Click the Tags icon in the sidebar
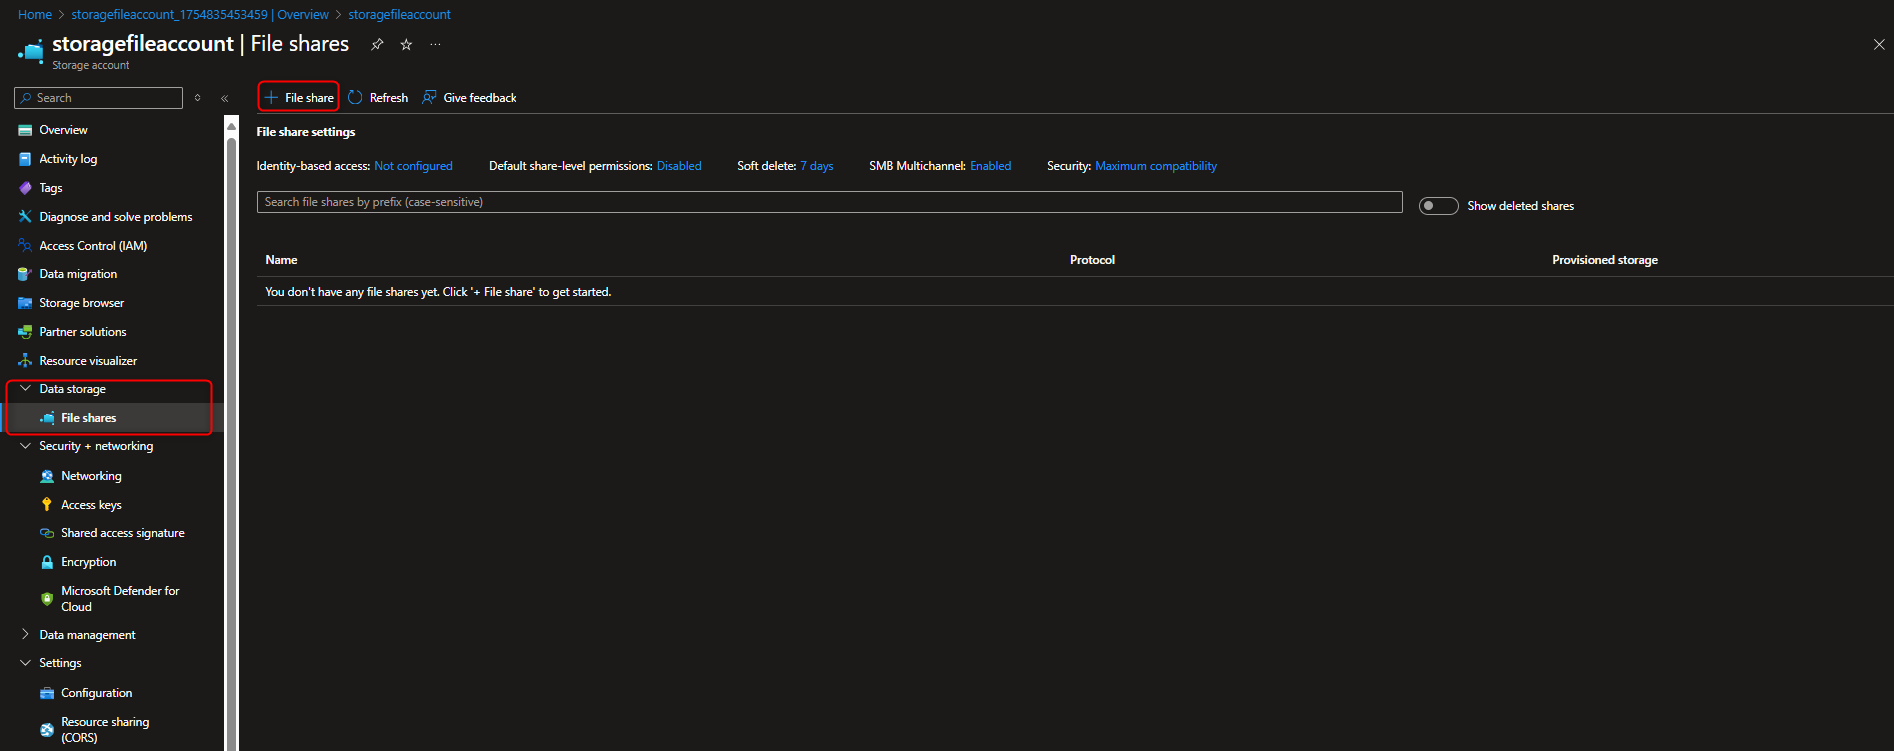1894x751 pixels. click(25, 188)
